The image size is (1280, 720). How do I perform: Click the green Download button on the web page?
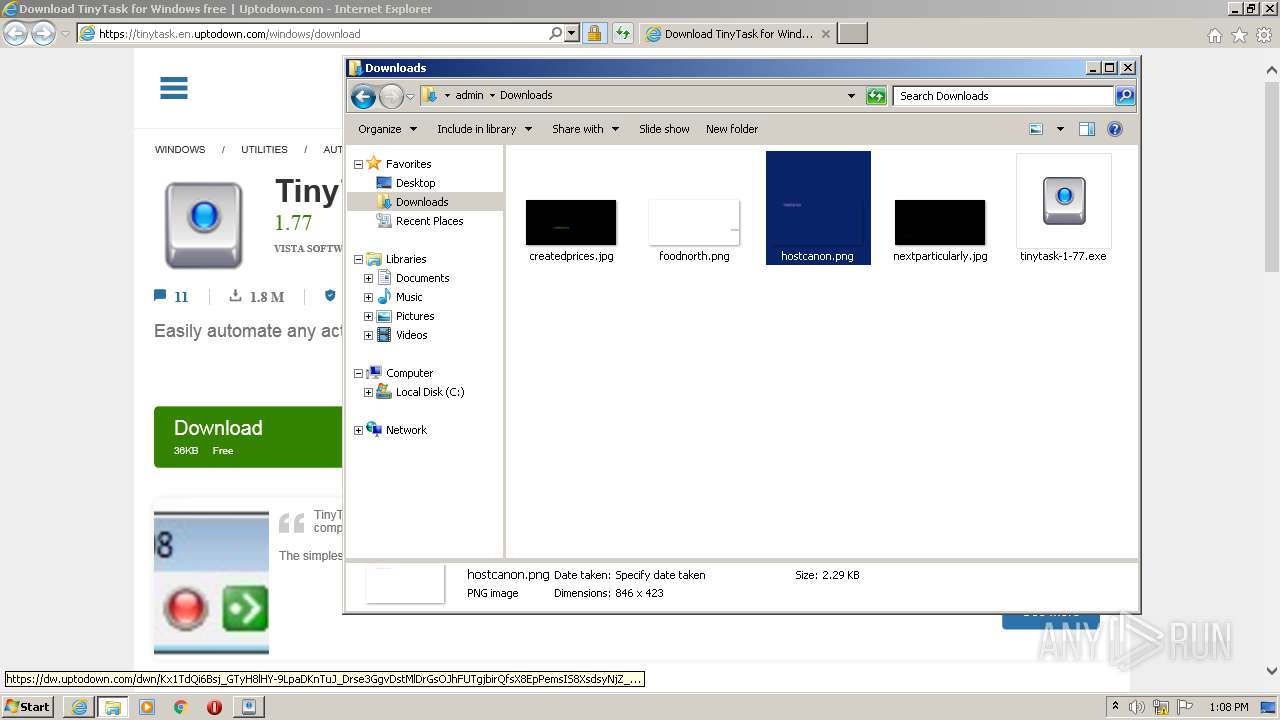click(x=248, y=437)
